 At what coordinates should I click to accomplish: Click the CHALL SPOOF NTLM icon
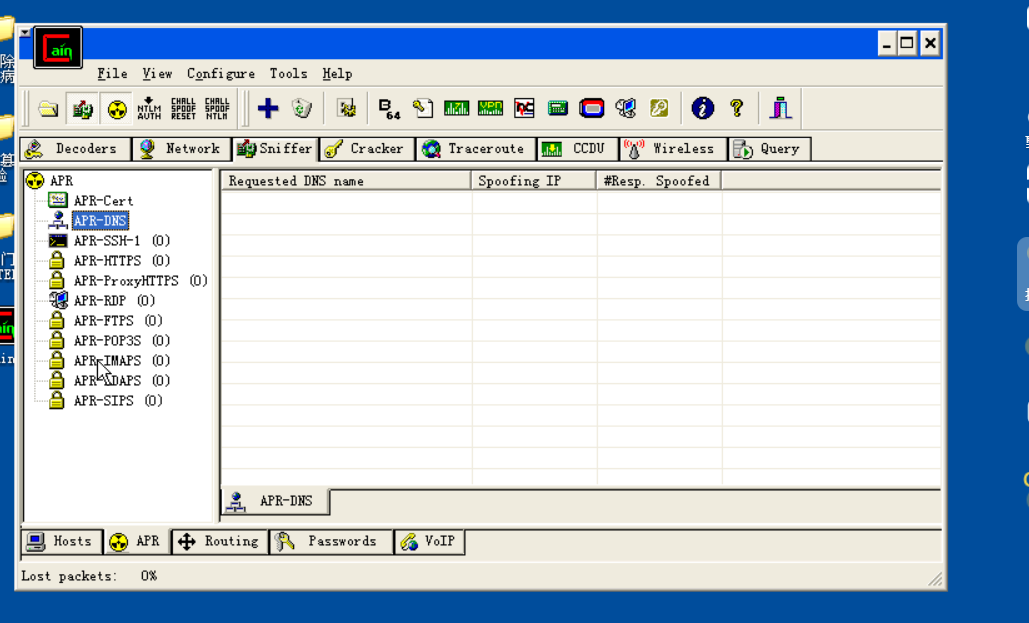click(217, 108)
